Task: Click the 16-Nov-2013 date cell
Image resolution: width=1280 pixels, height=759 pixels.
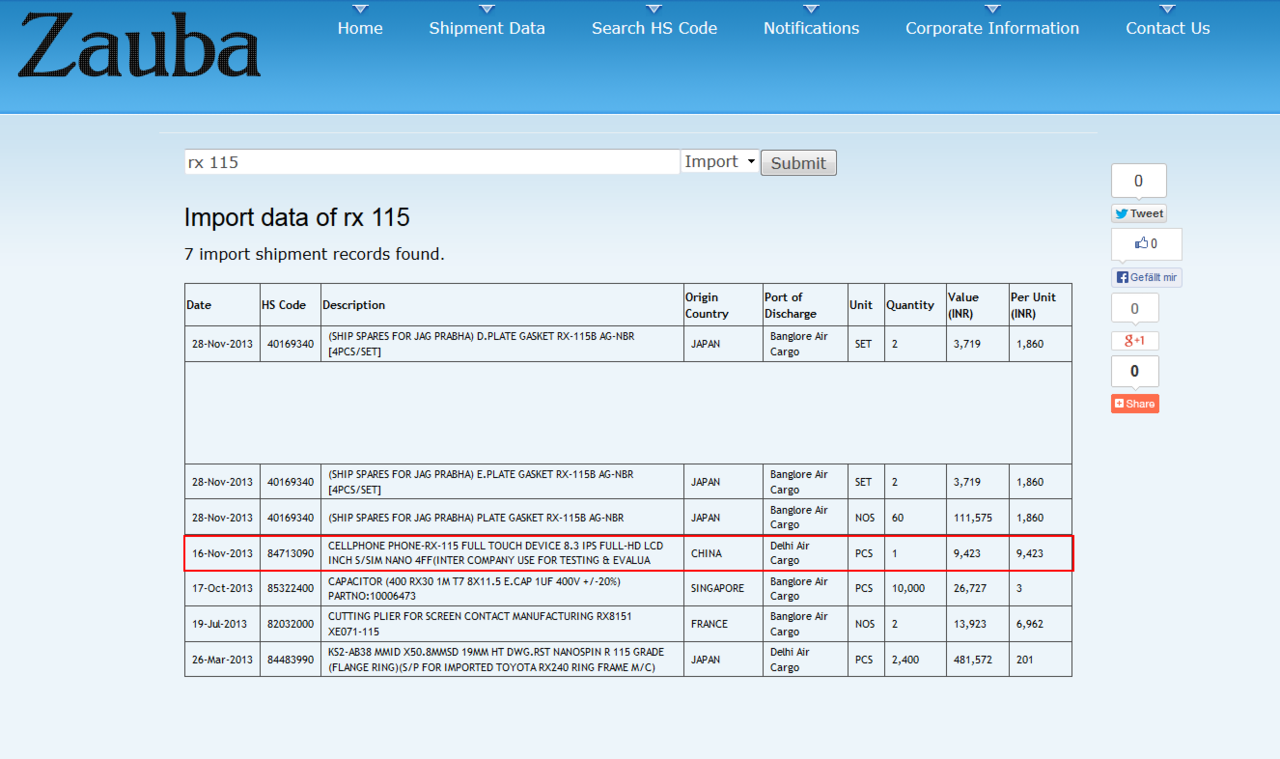Action: 222,553
